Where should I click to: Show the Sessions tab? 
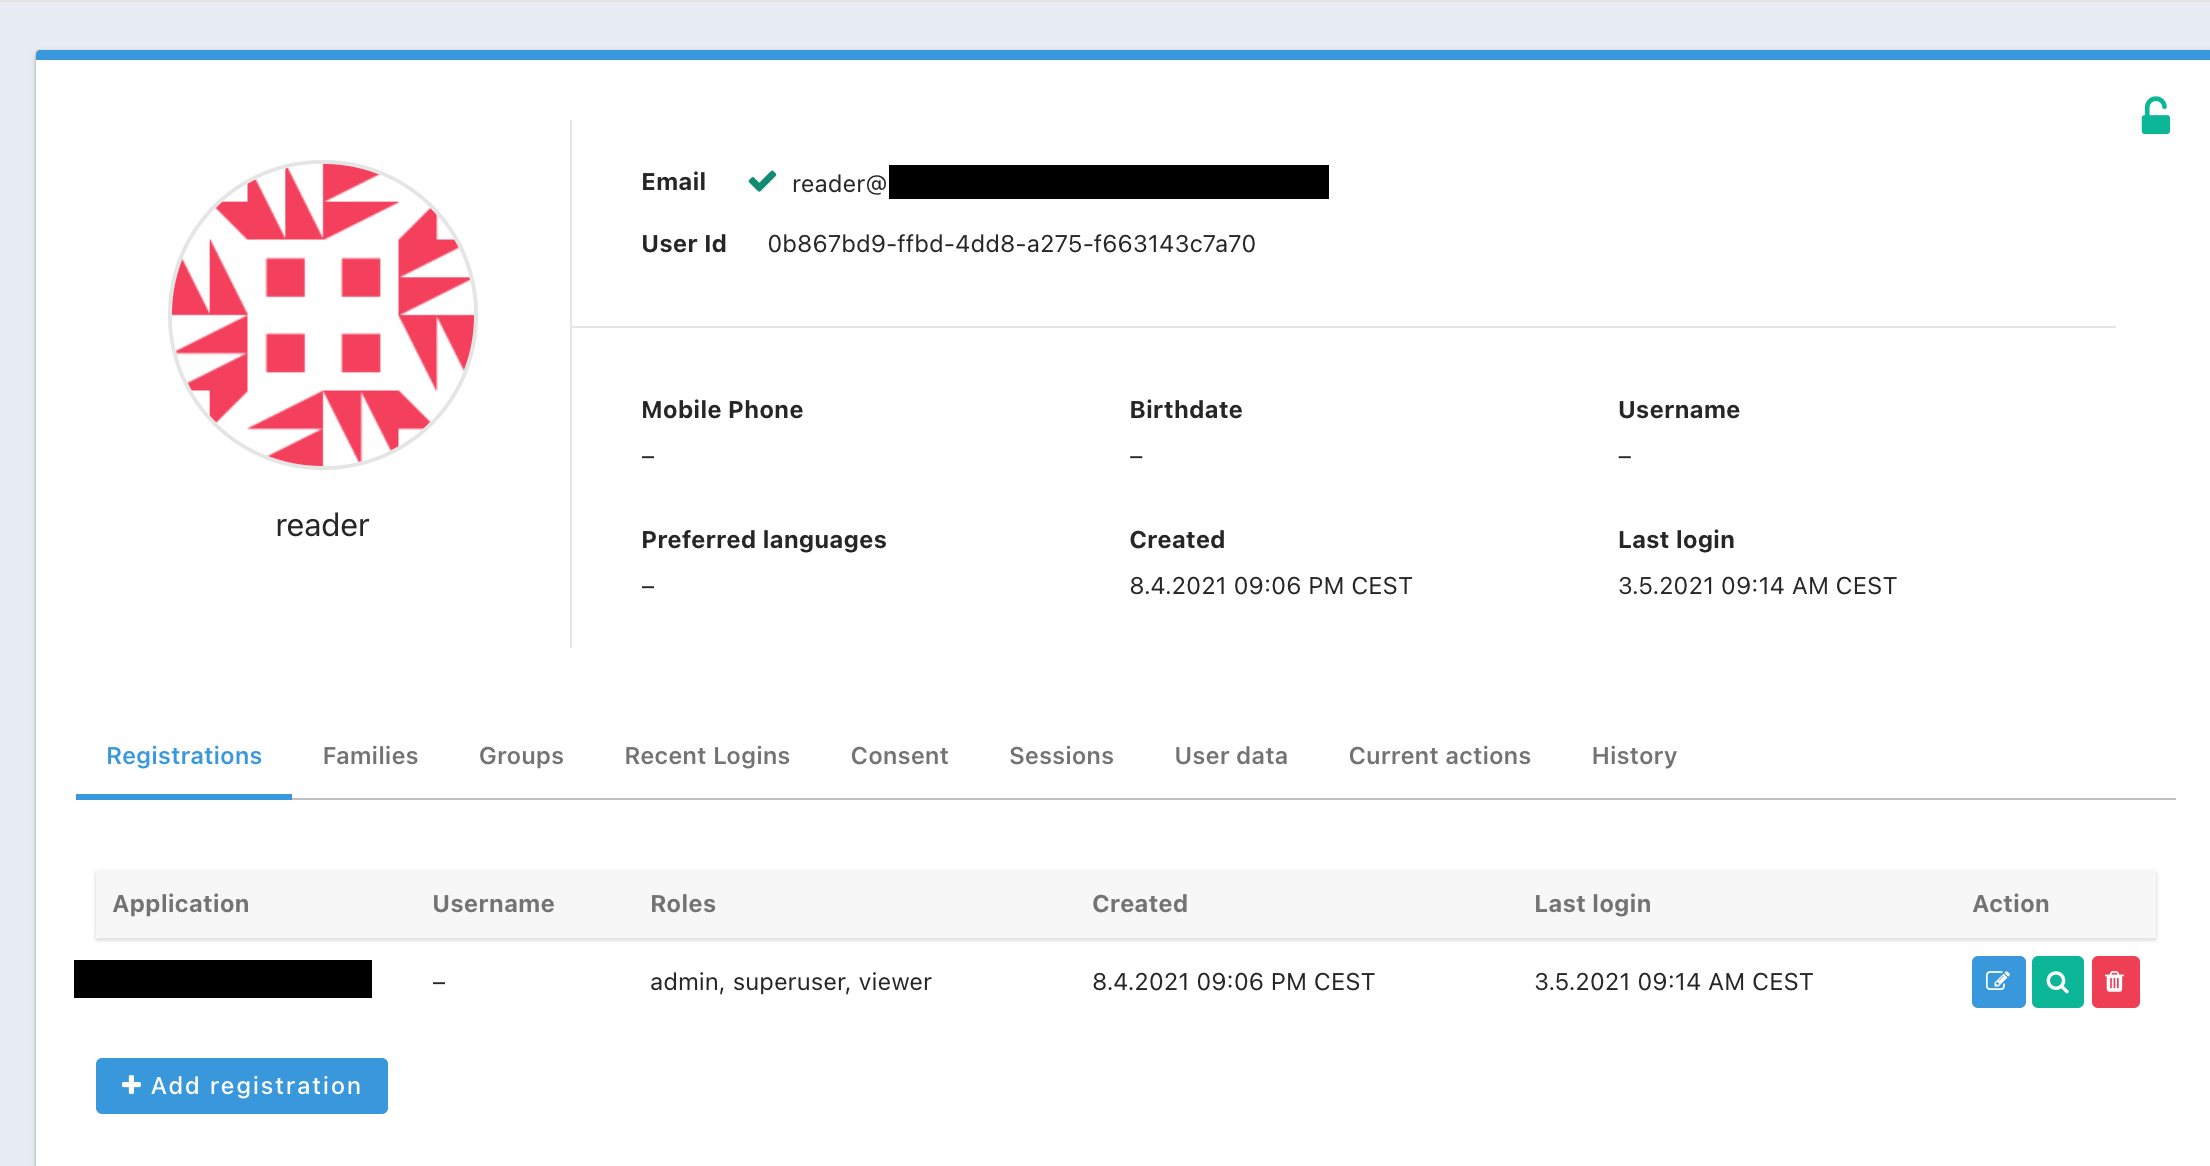point(1061,756)
